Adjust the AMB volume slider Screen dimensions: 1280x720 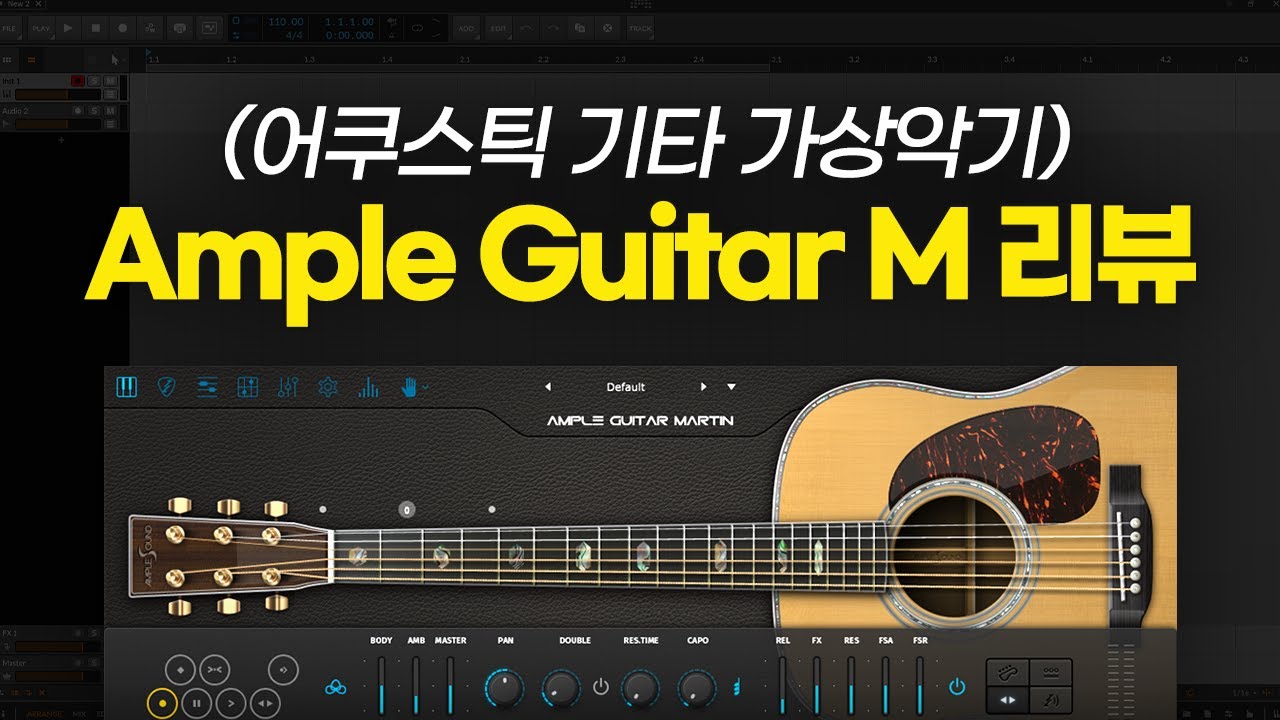[x=416, y=686]
